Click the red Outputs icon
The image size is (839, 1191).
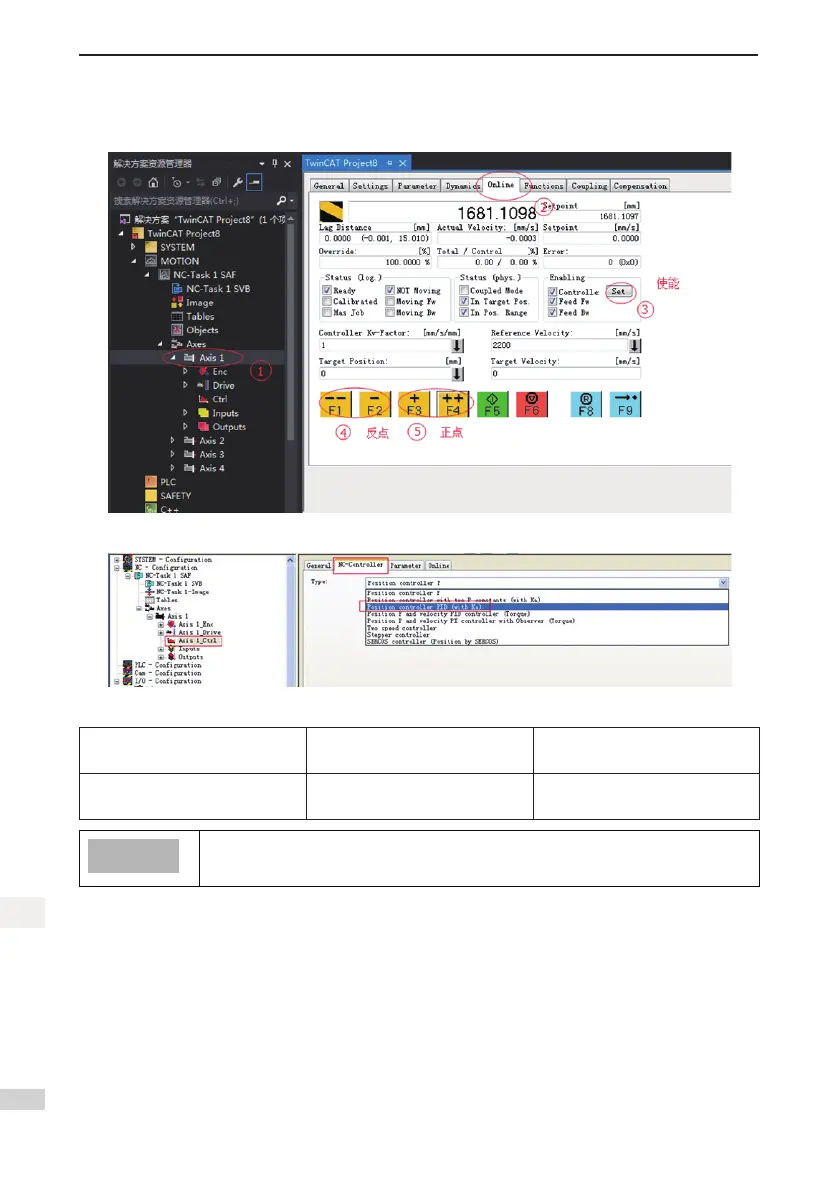point(203,426)
